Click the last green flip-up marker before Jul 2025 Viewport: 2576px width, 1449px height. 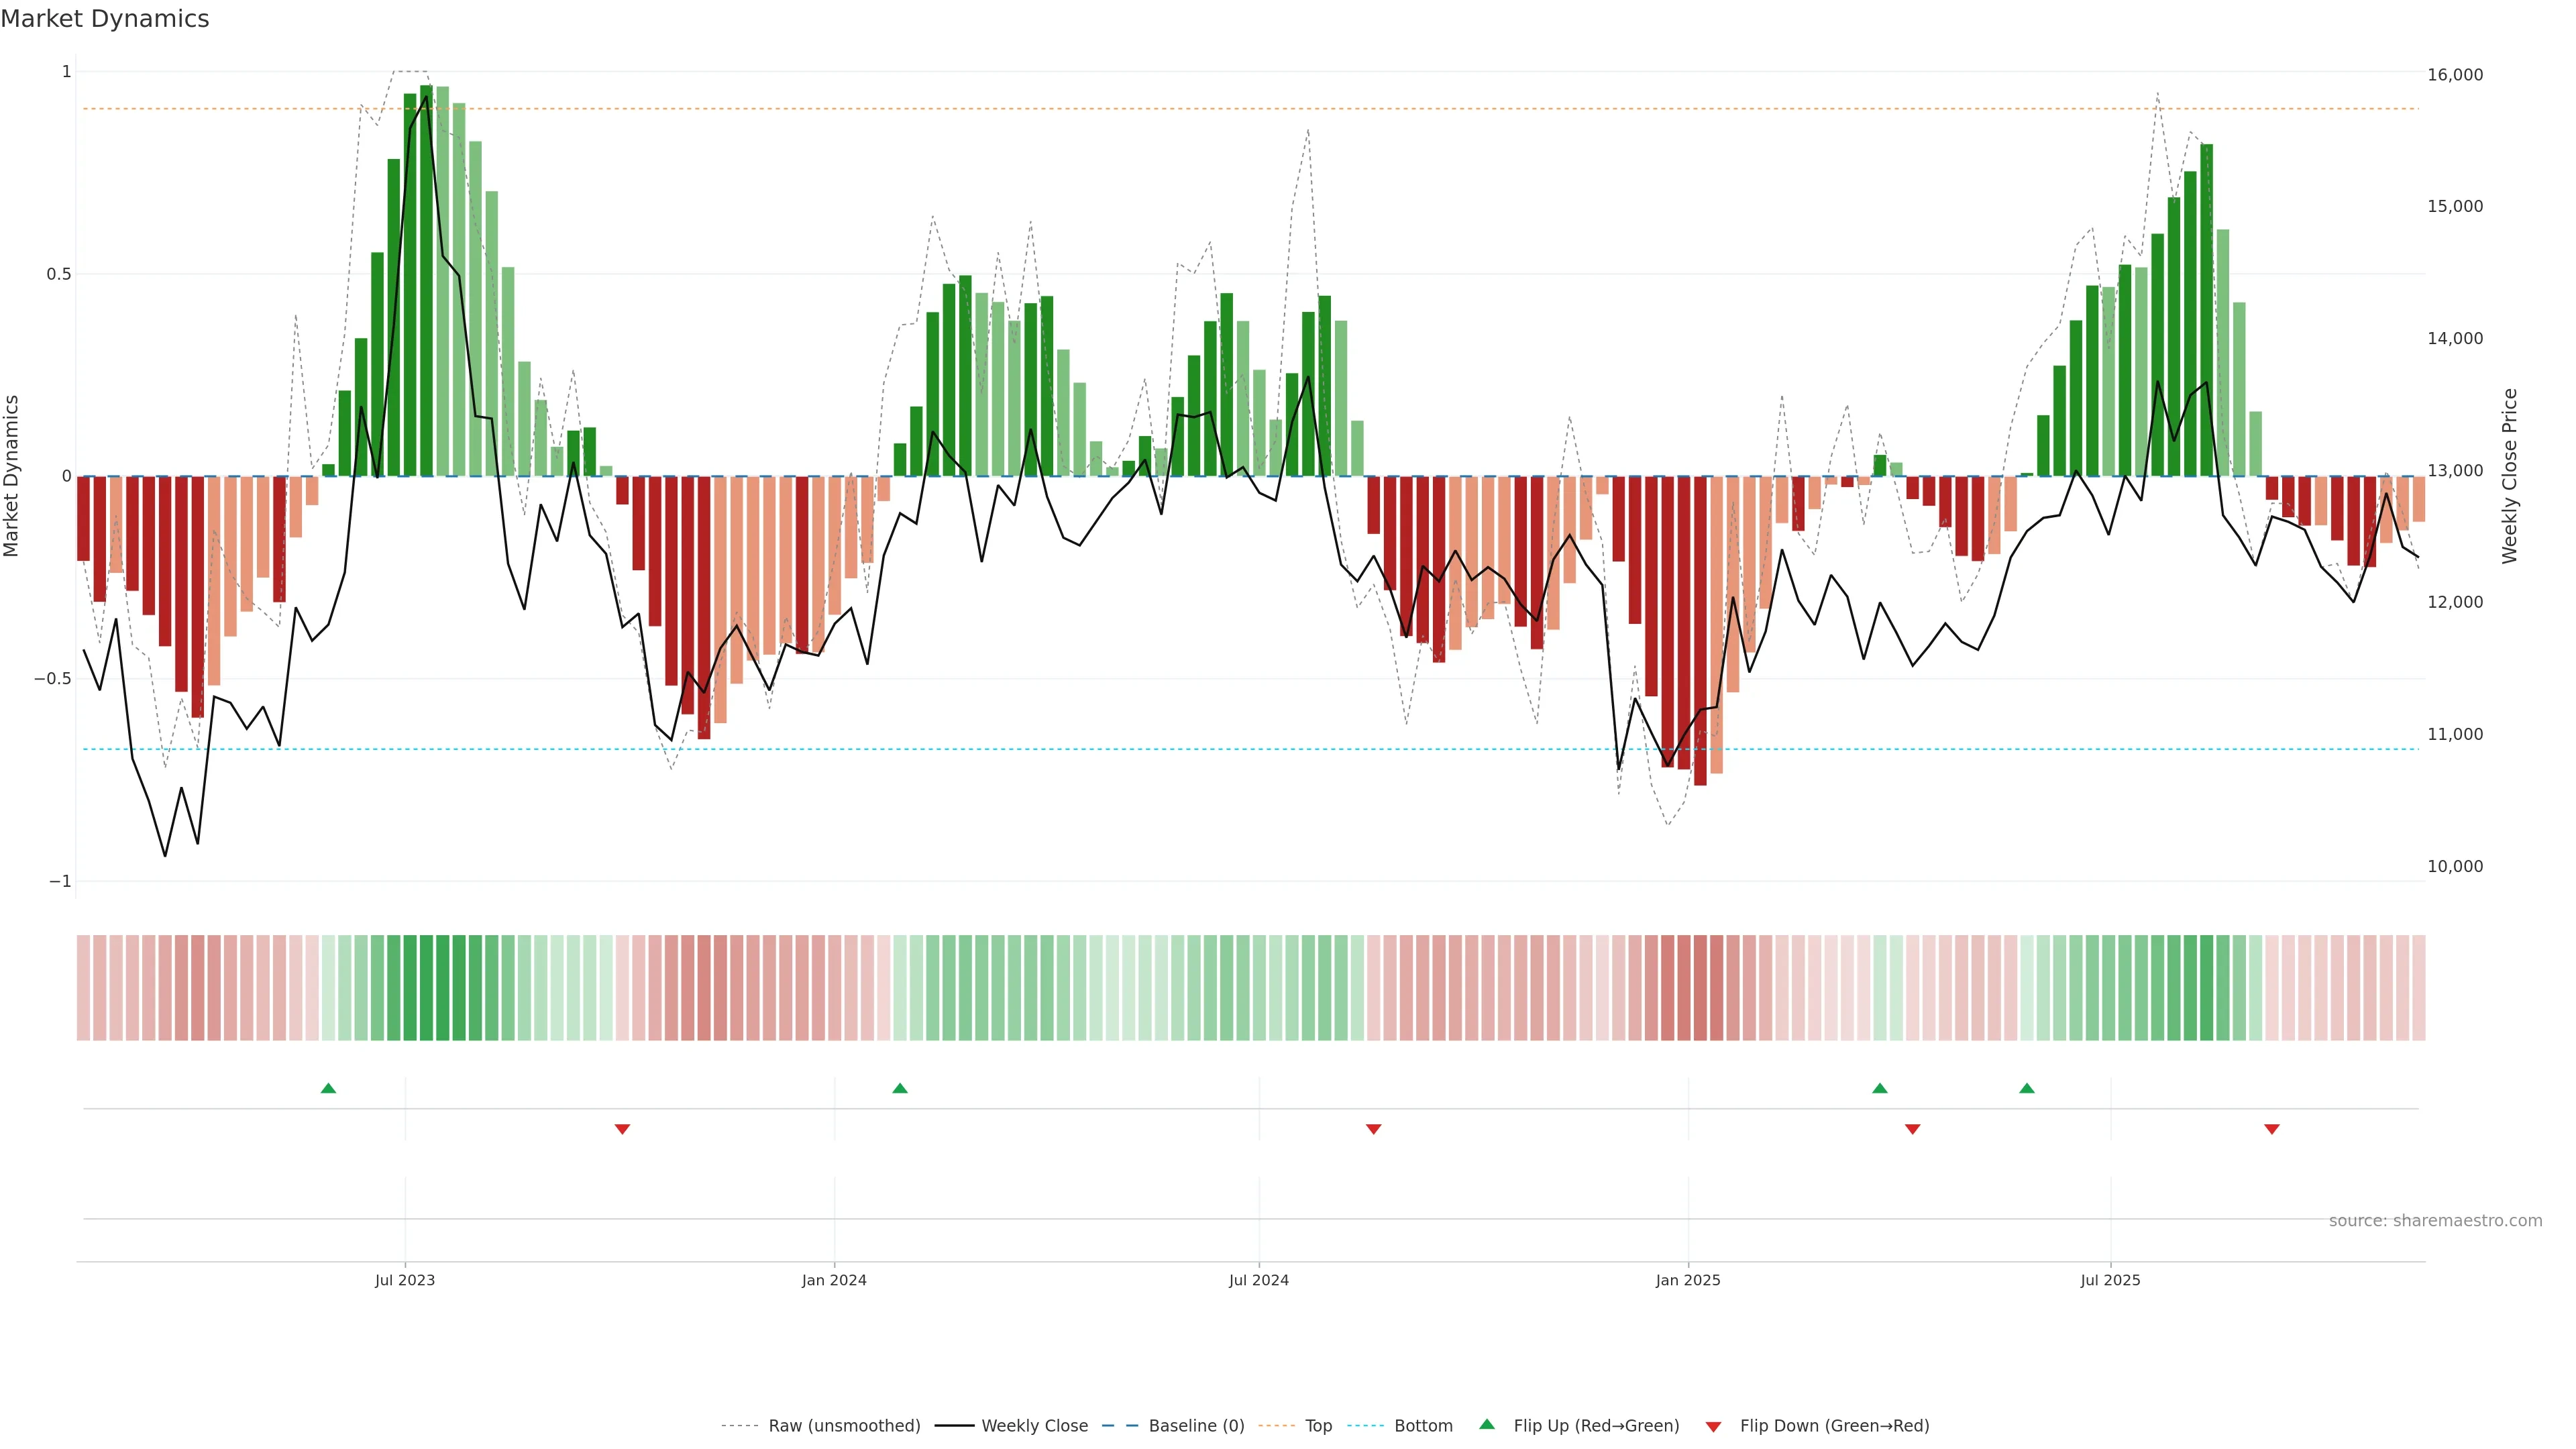[2026, 1088]
